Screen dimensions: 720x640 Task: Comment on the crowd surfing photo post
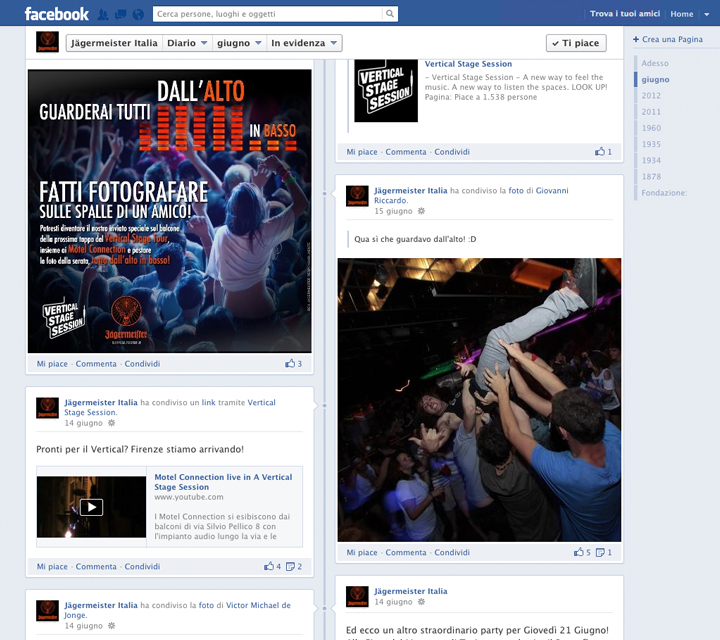(406, 552)
